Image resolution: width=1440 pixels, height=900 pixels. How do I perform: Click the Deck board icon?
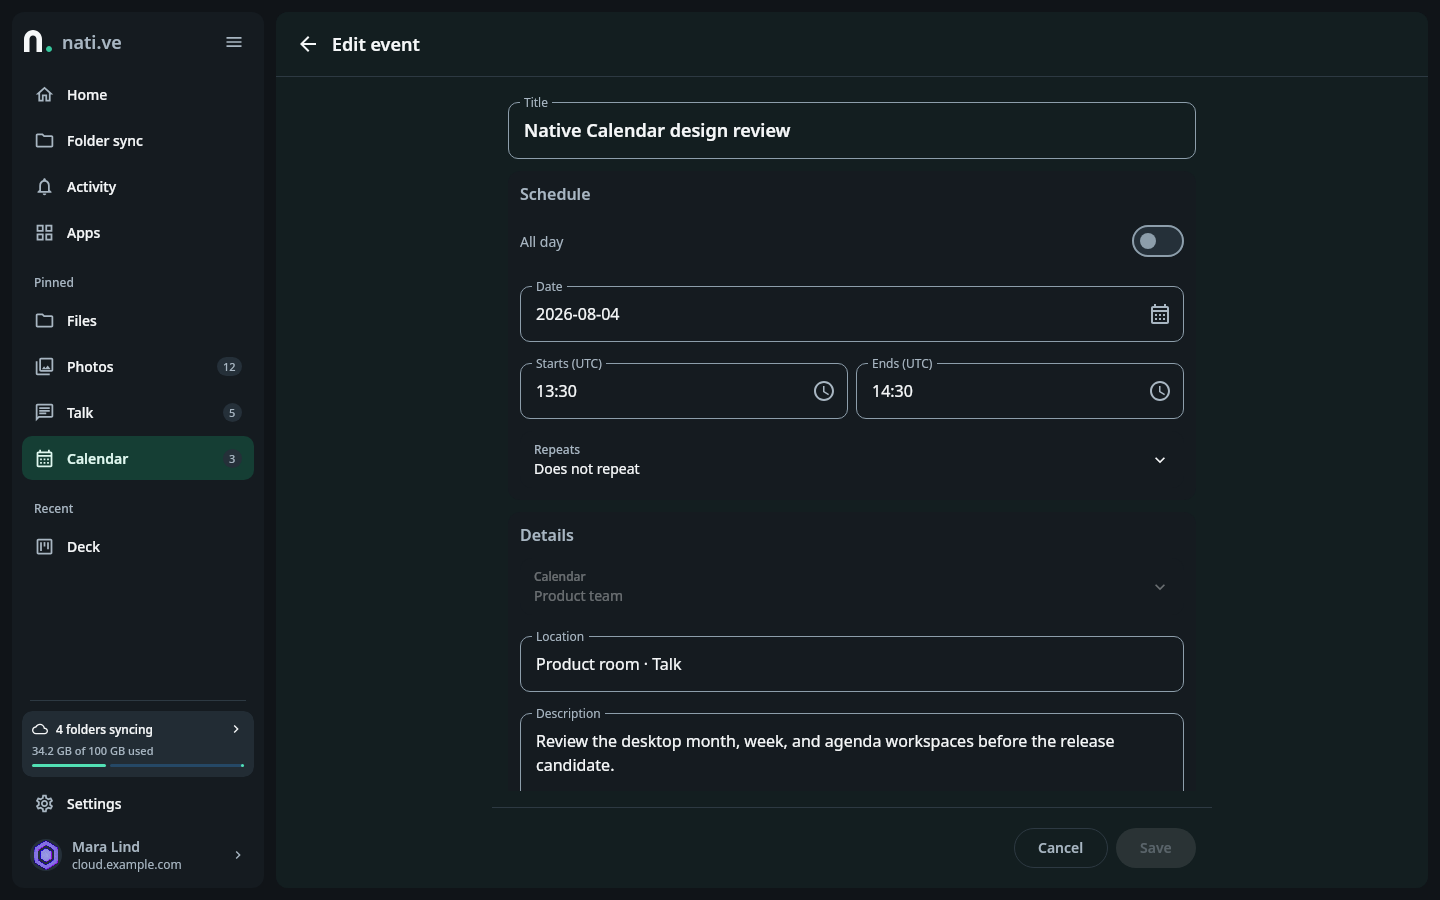point(44,547)
